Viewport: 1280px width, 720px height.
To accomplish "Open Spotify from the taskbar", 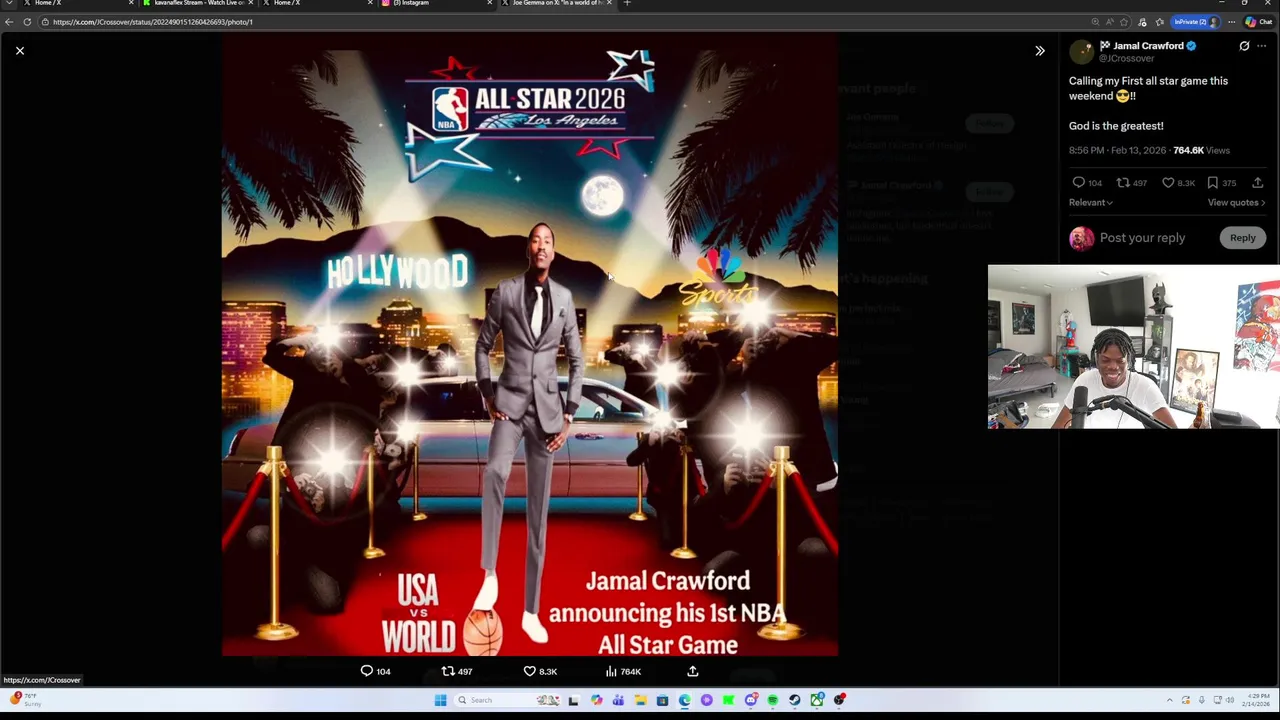I will [x=772, y=700].
